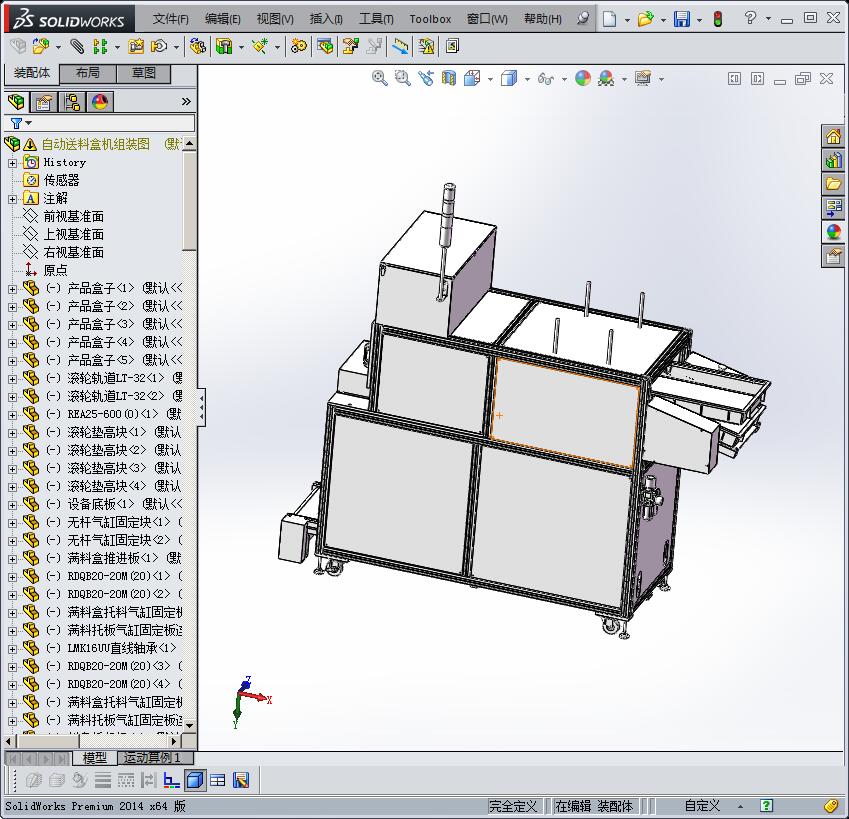This screenshot has width=849, height=819.
Task: Toggle the colored axes icon in bottom toolbar
Action: coord(172,780)
